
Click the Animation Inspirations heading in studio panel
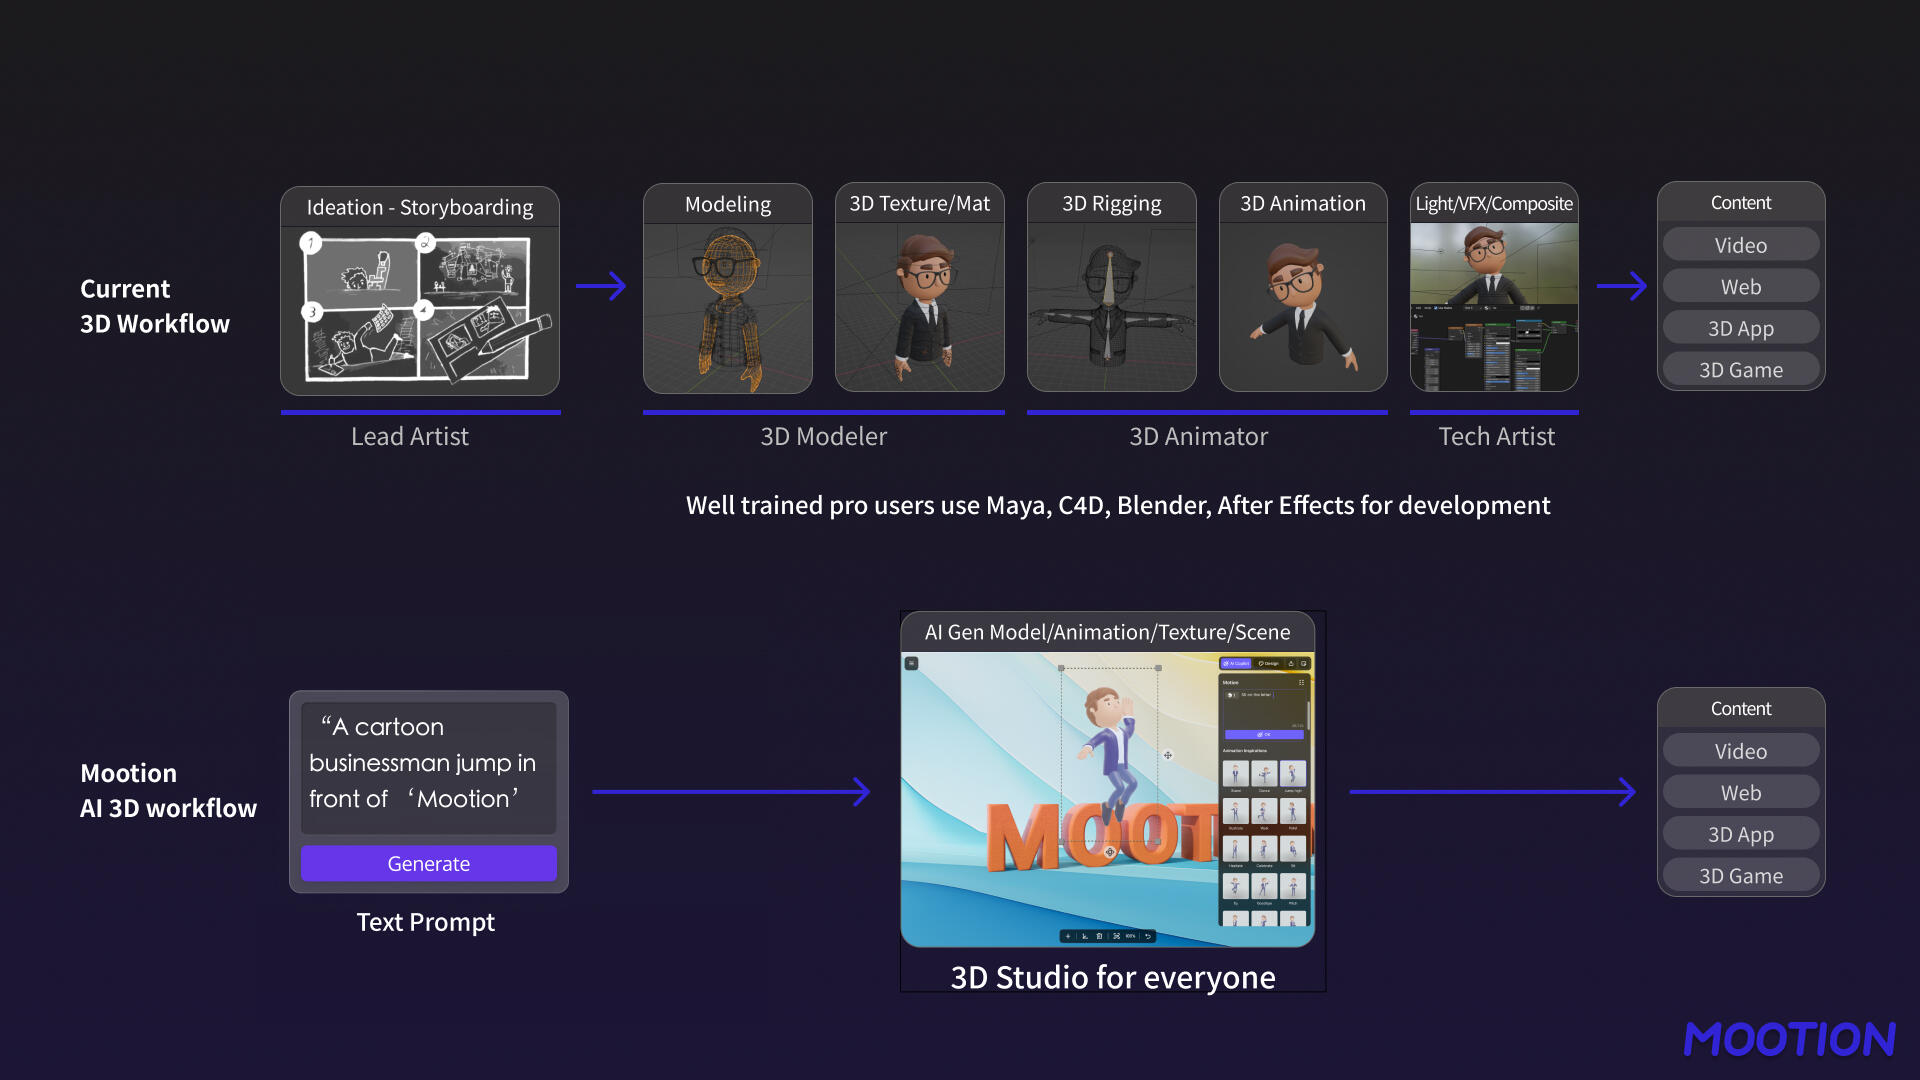pos(1245,751)
